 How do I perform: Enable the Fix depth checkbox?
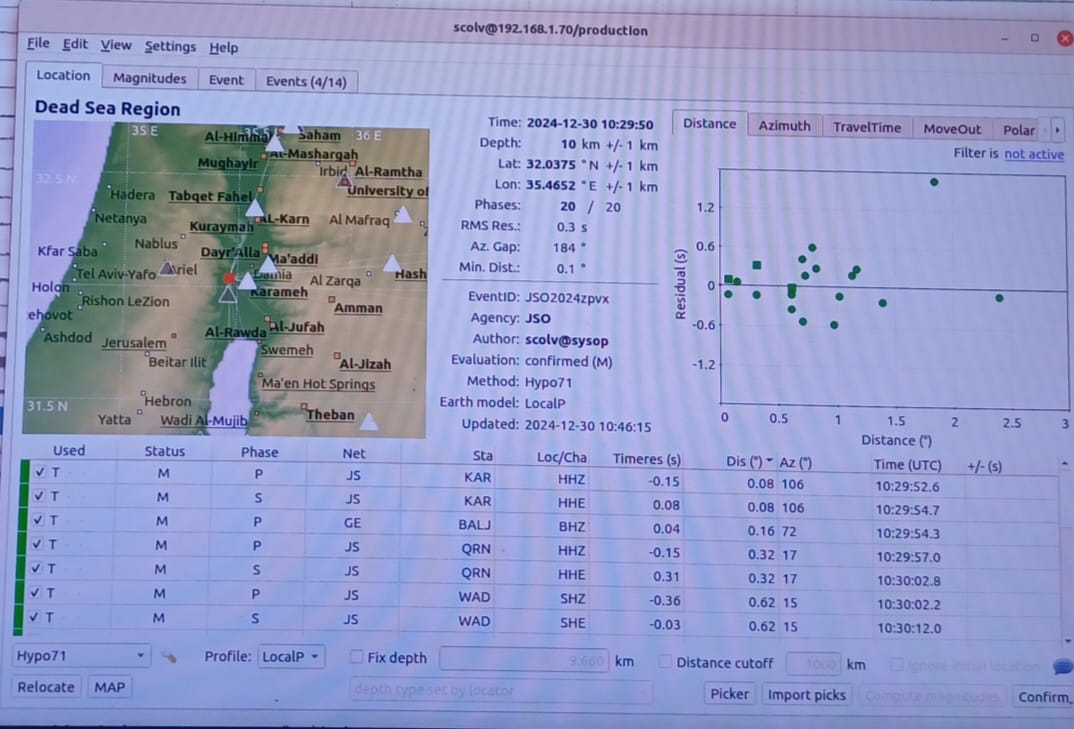tap(356, 658)
